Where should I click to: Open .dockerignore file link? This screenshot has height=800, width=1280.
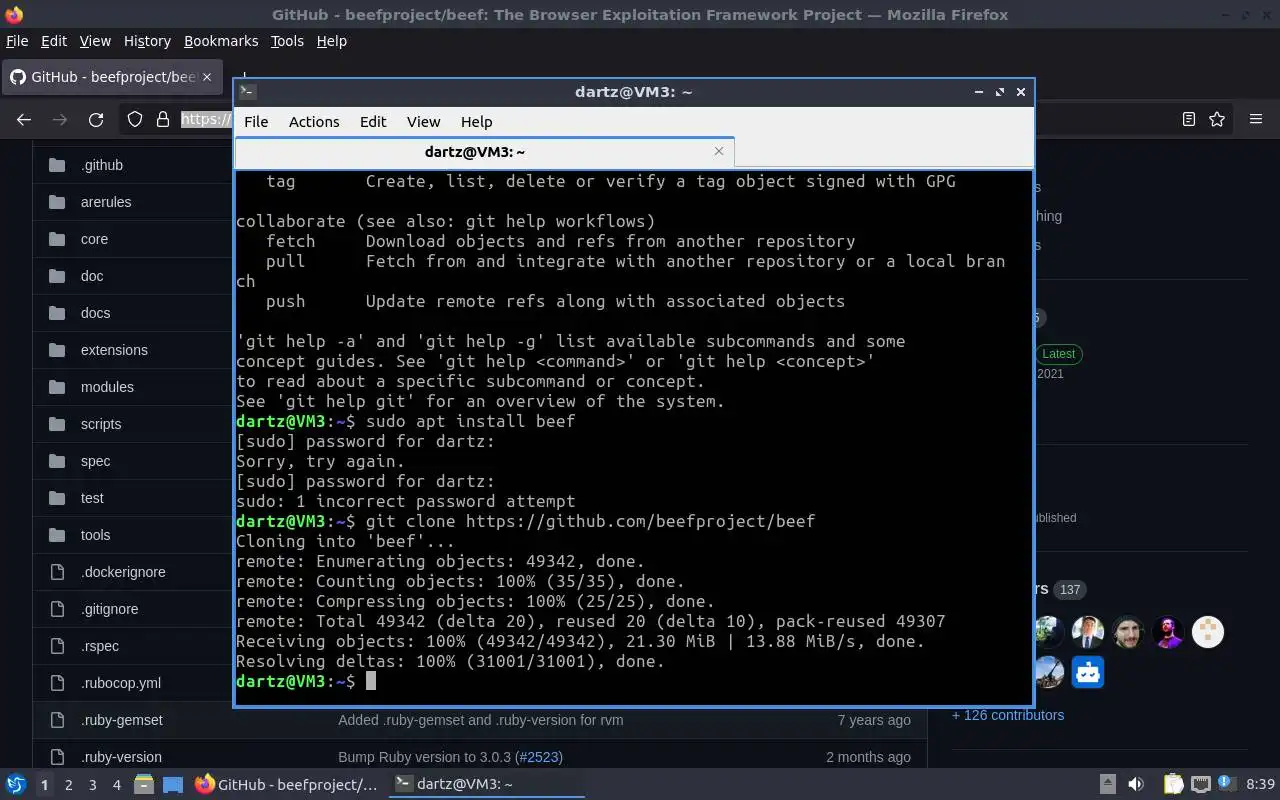coord(123,572)
